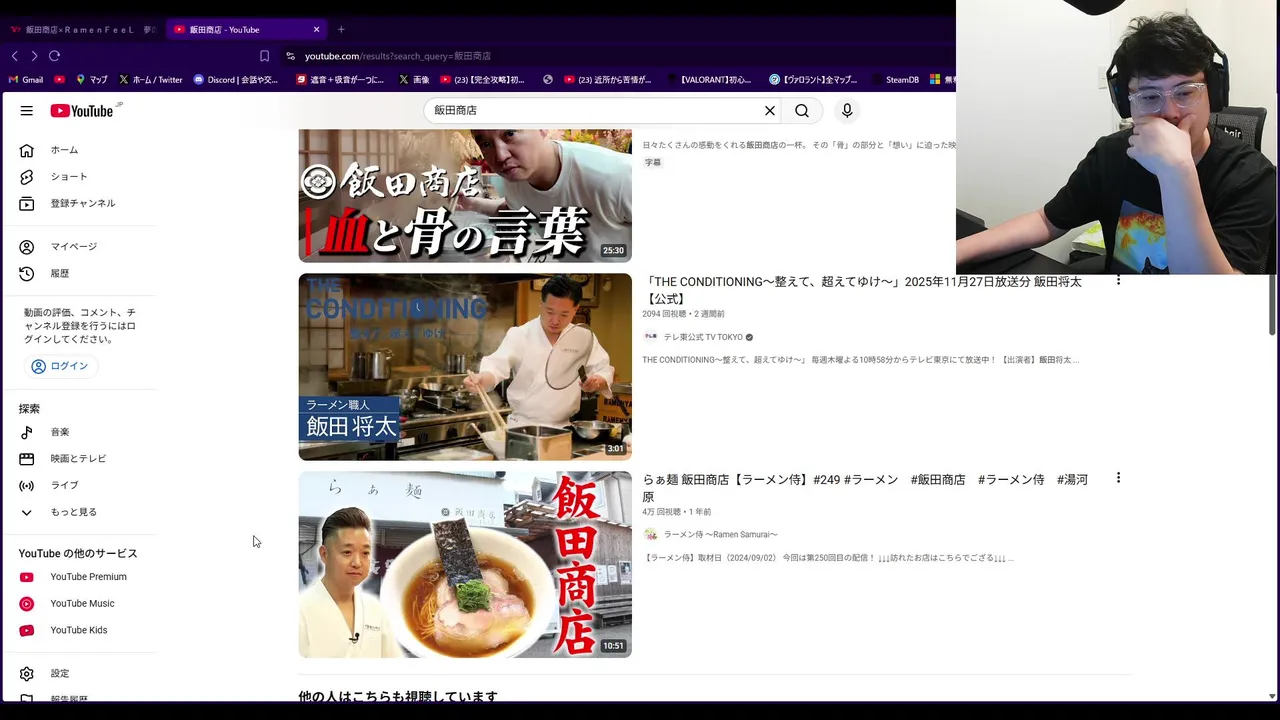Click the ラーメン侍 channel avatar

(650, 535)
